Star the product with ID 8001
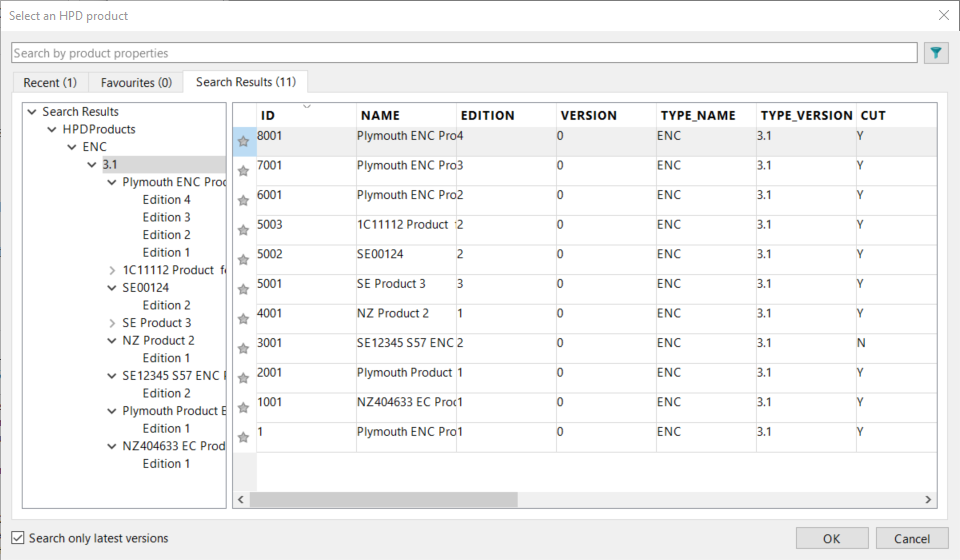This screenshot has width=960, height=560. [x=243, y=142]
